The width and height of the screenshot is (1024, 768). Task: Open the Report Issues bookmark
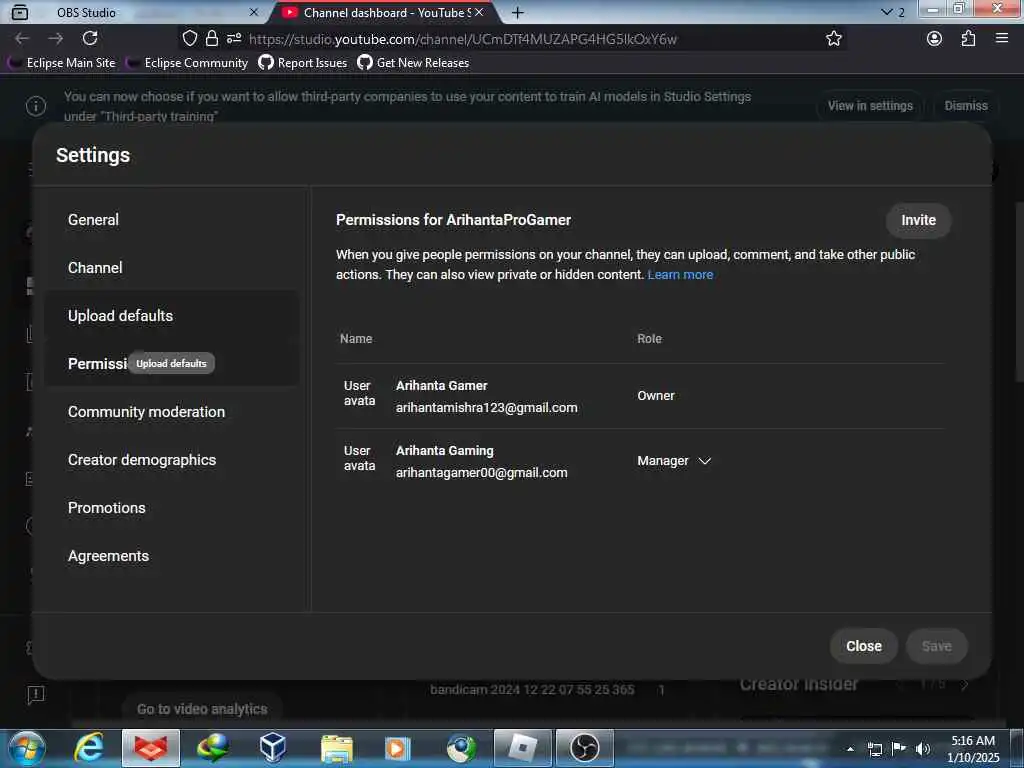(302, 63)
